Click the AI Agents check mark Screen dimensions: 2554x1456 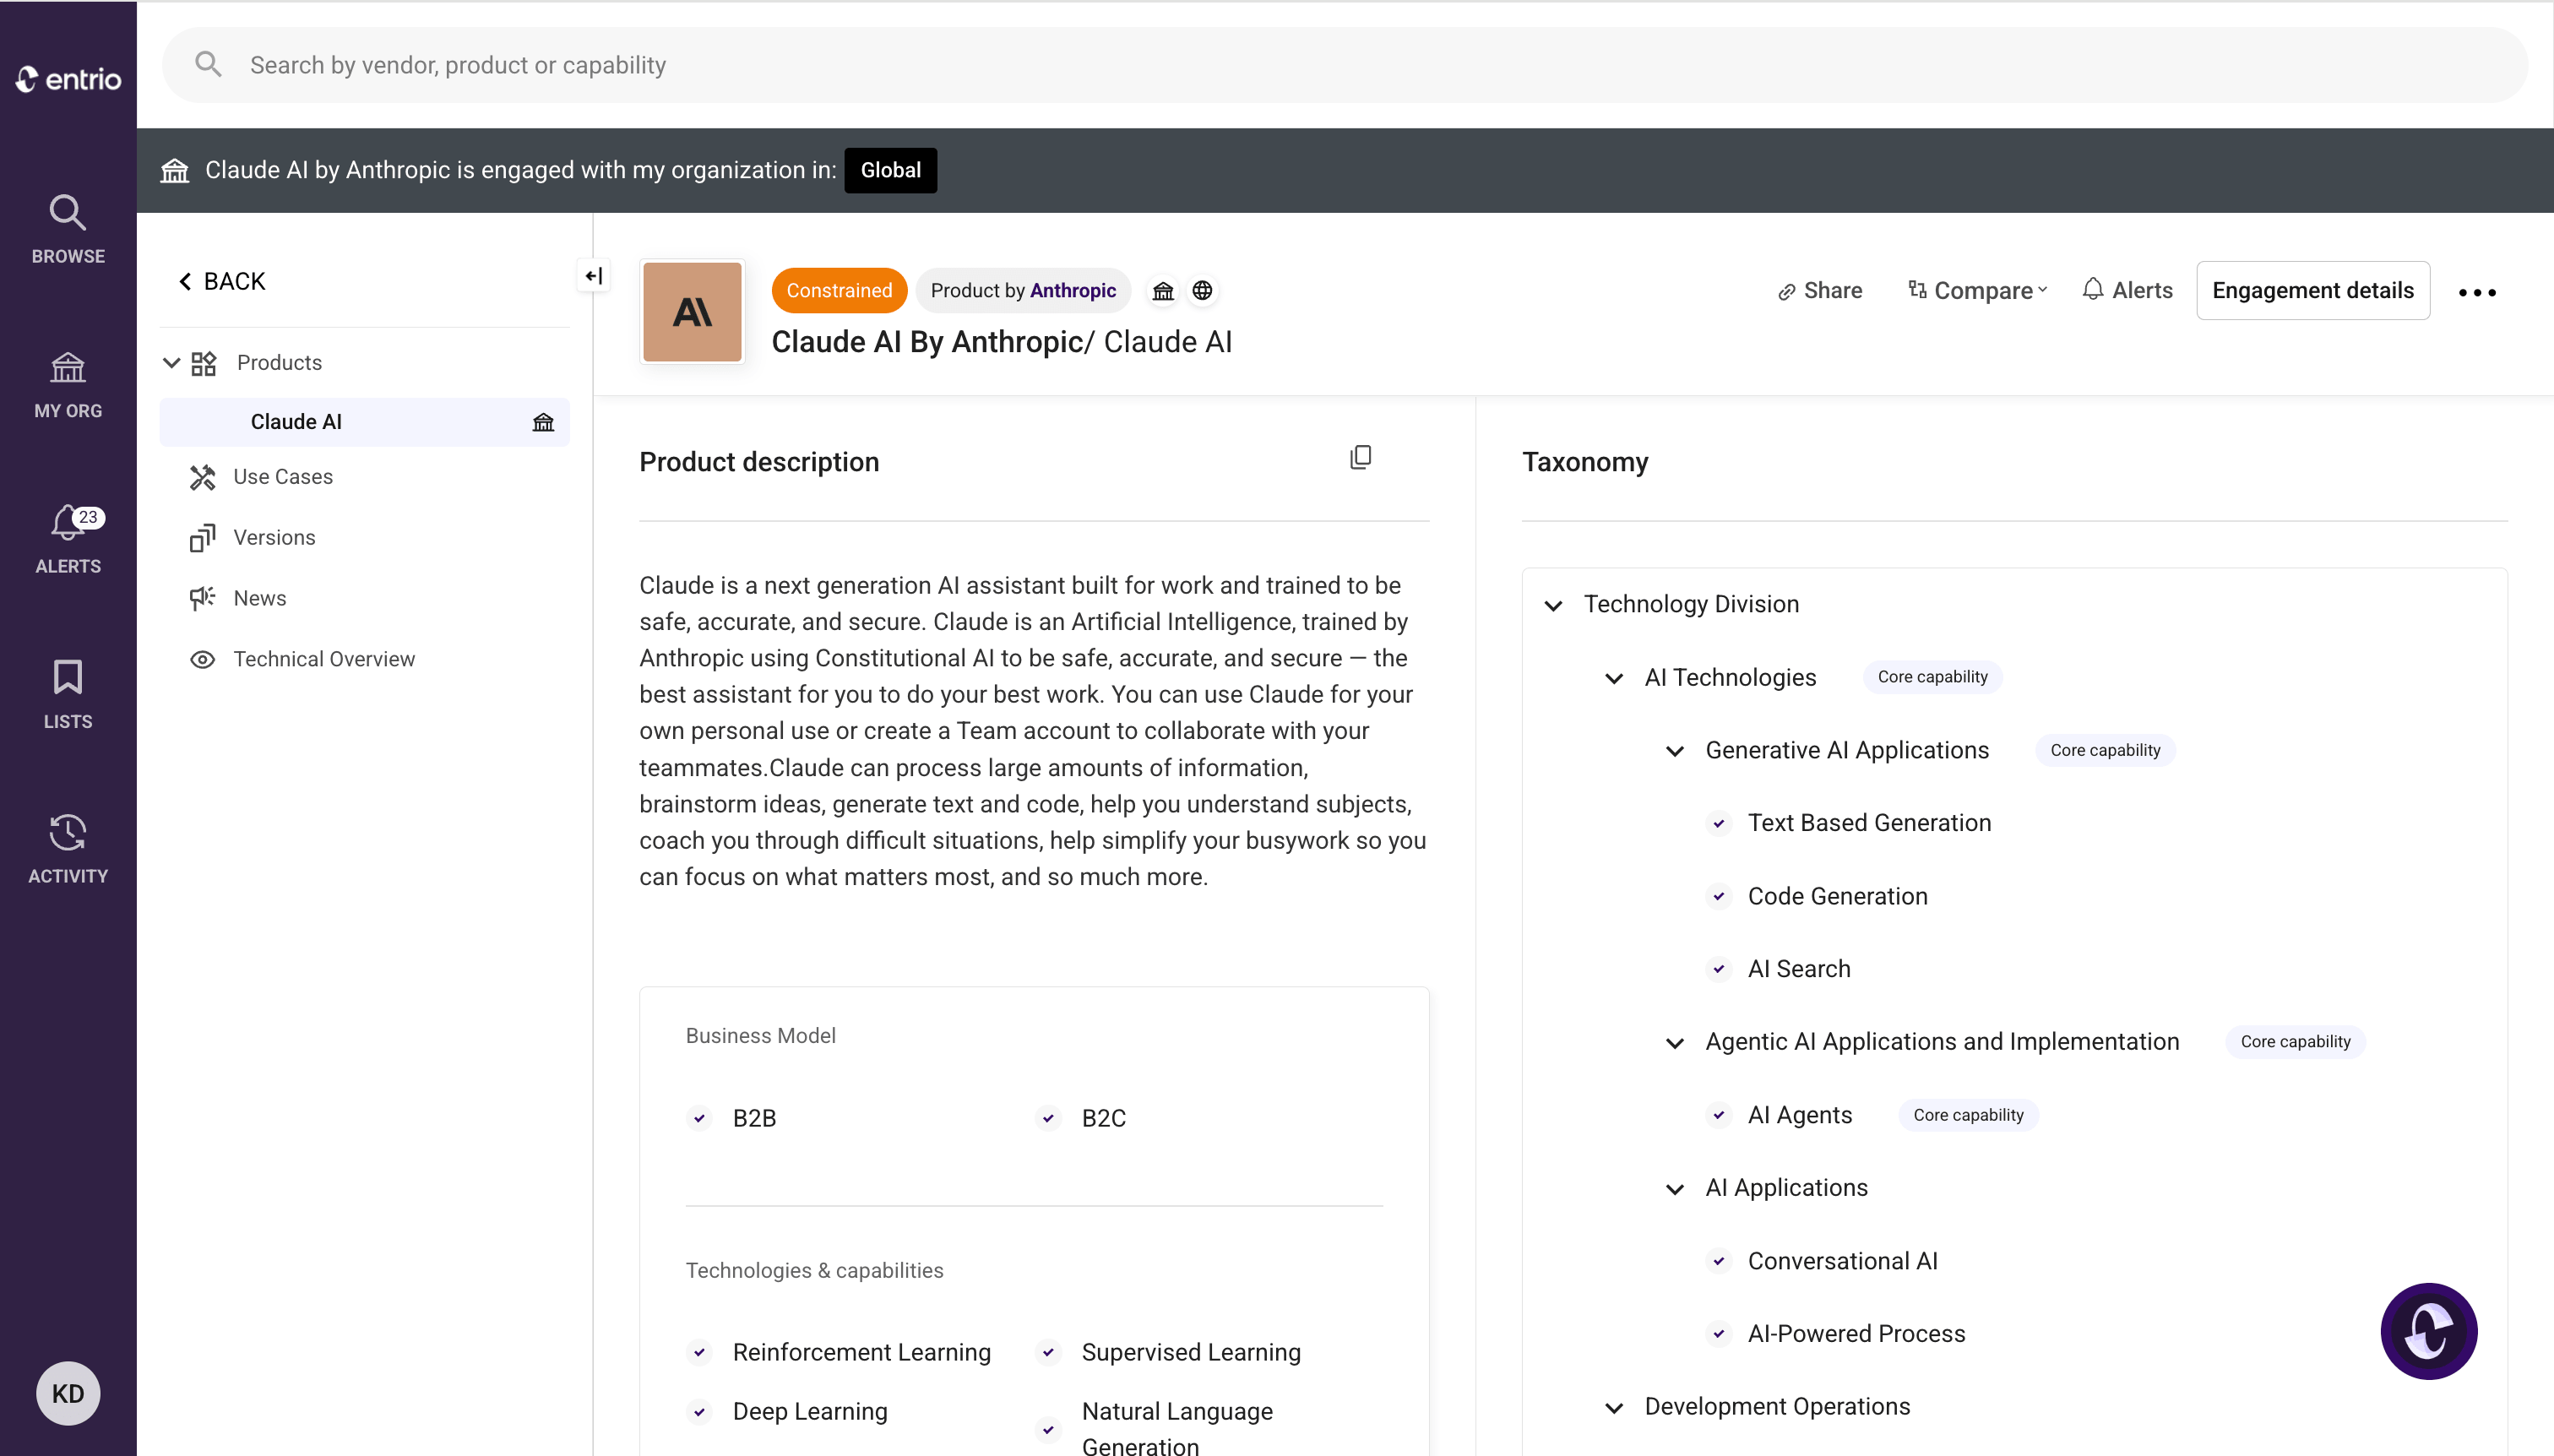click(1718, 1116)
